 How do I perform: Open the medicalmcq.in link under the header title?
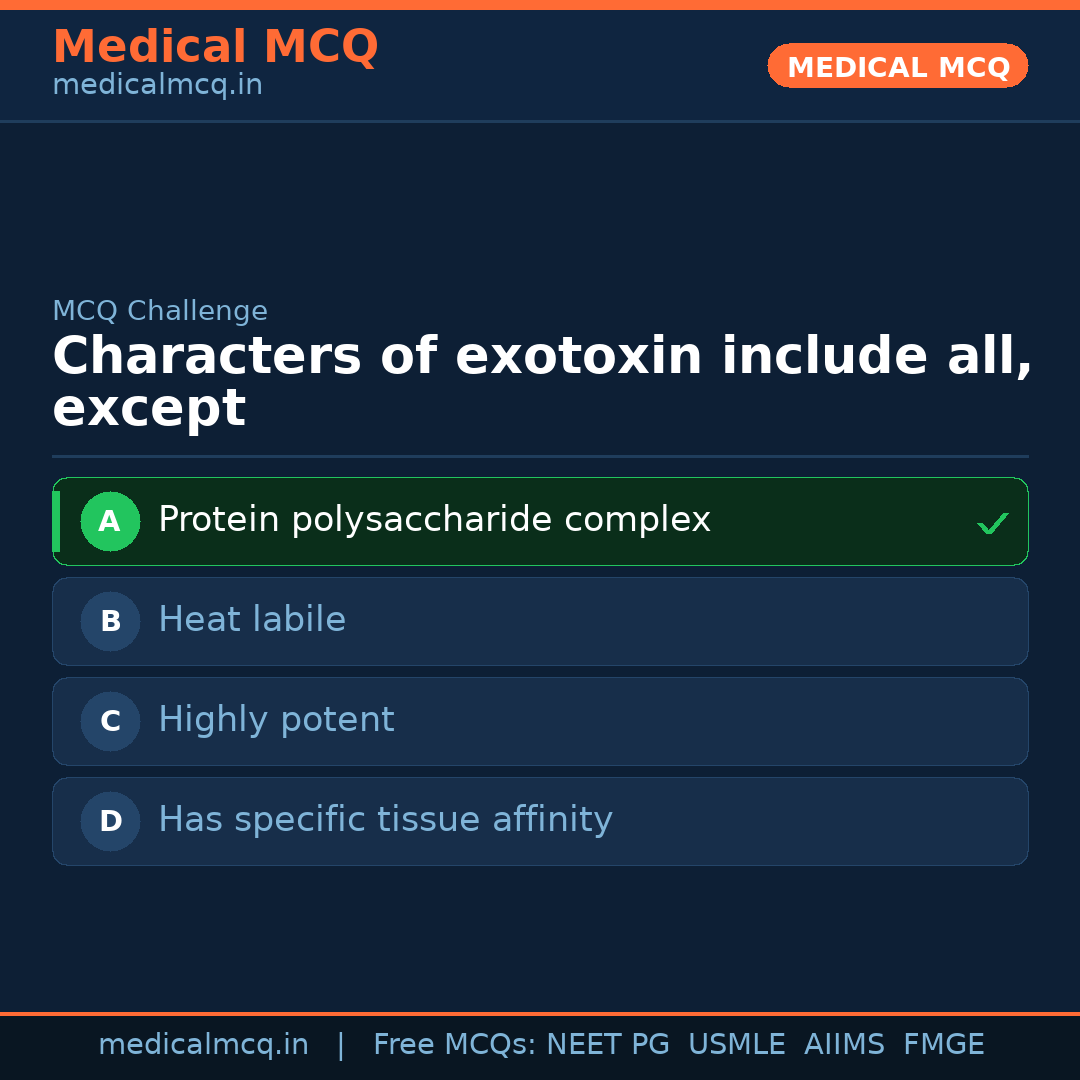(157, 86)
